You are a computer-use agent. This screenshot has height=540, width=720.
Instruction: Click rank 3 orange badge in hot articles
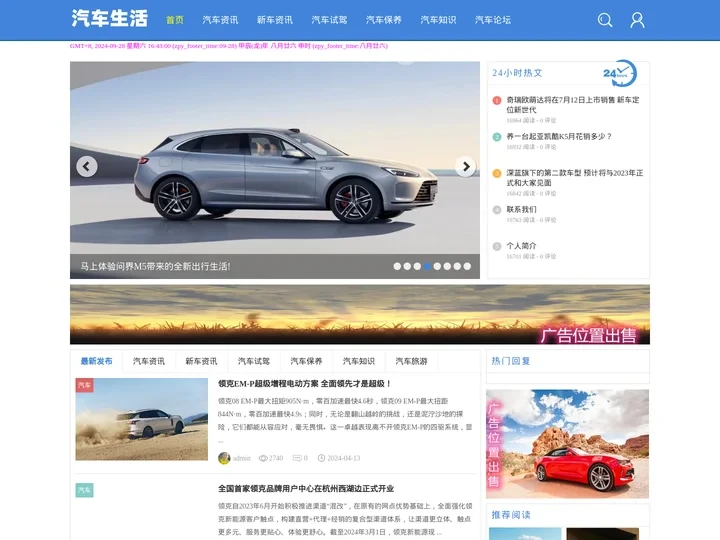497,174
